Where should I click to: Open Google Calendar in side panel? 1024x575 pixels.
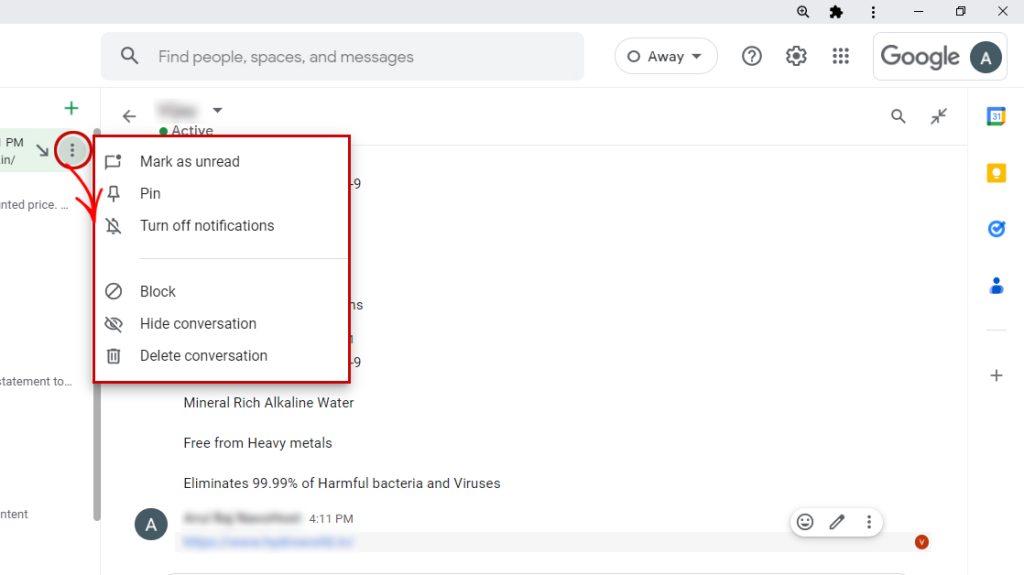point(996,116)
